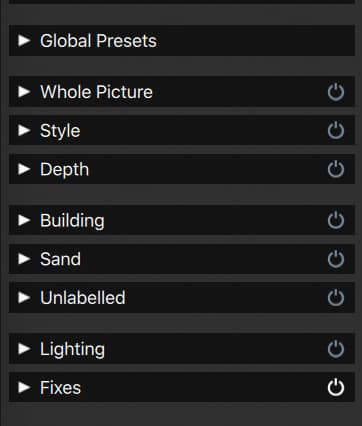The image size is (362, 426).
Task: Toggle the Style section power icon
Action: 336,130
